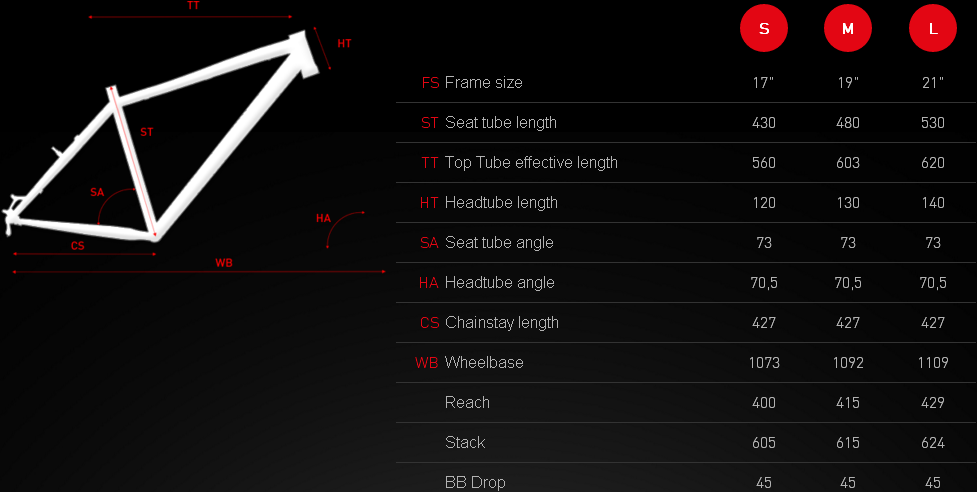Click the red L size badge
This screenshot has width=977, height=492.
[x=933, y=29]
